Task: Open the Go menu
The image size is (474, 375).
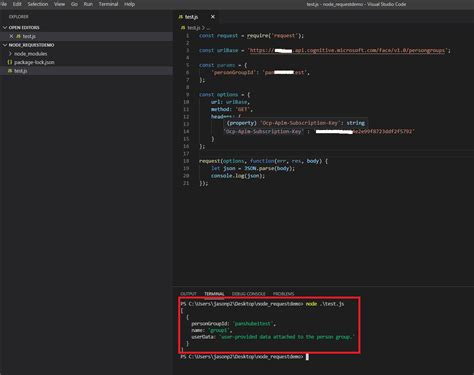Action: [74, 4]
